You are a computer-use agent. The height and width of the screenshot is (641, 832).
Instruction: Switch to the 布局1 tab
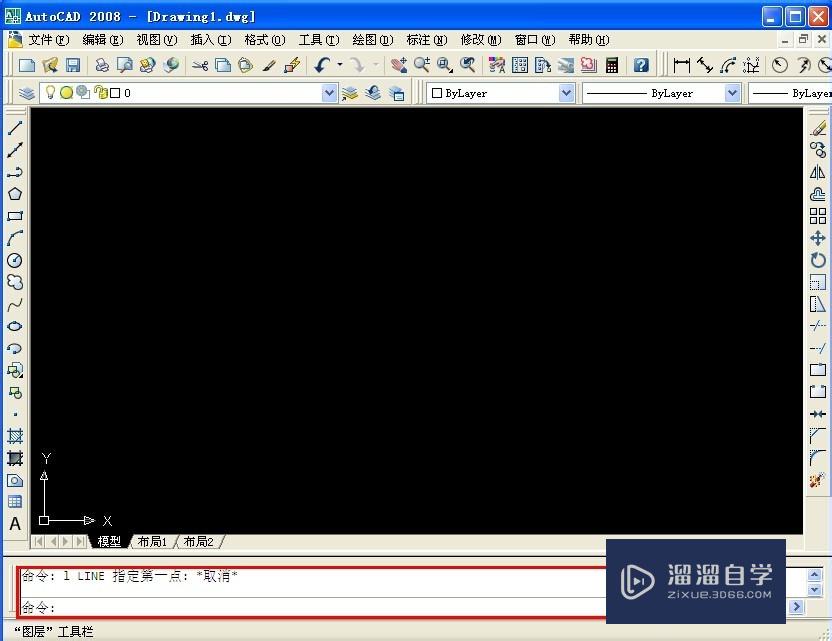click(x=152, y=541)
